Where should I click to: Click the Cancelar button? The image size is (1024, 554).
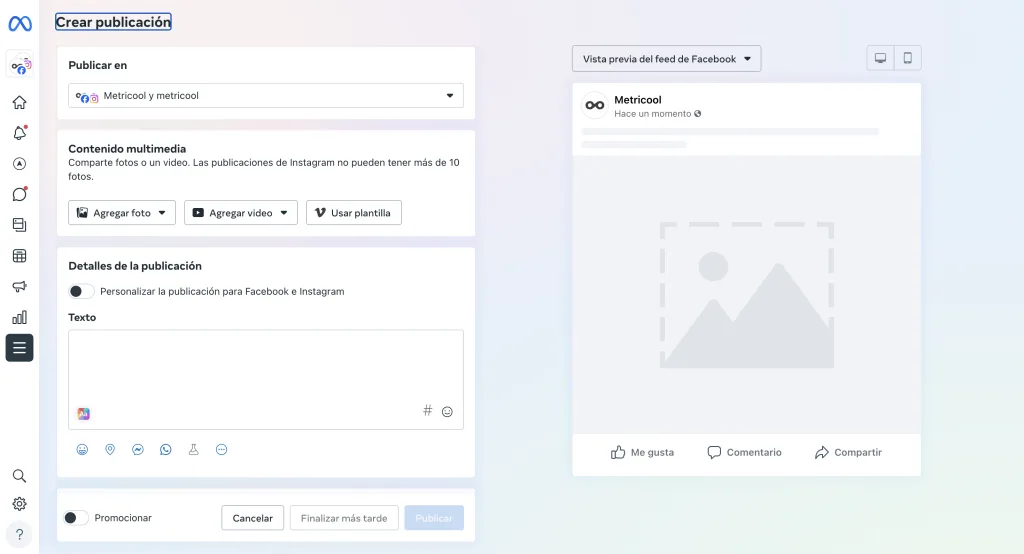(252, 518)
